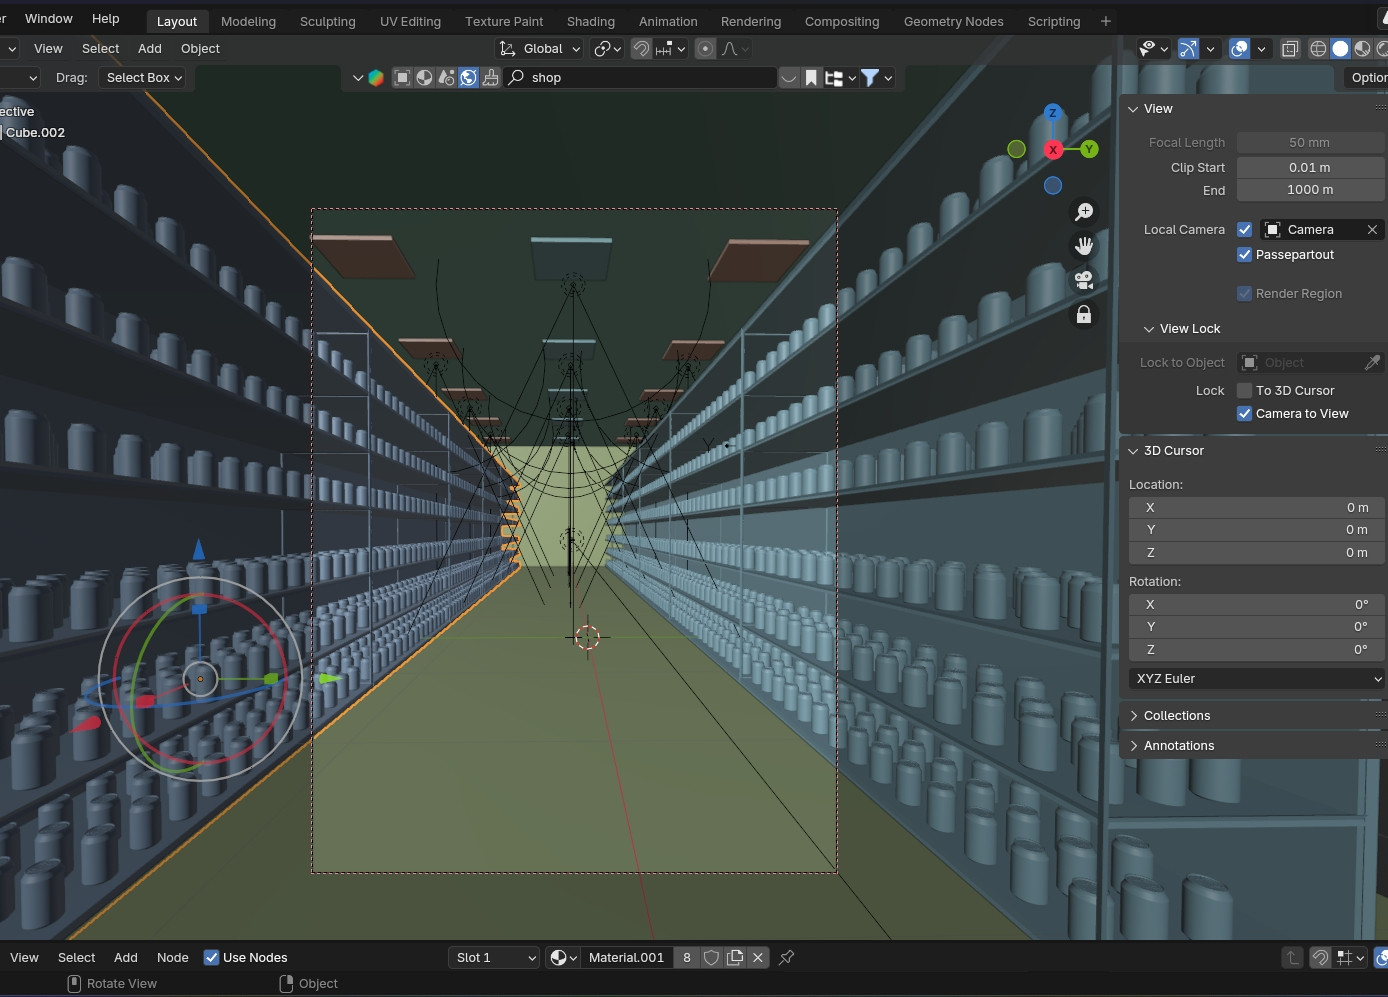This screenshot has width=1388, height=997.
Task: Click the red X axis on navigation gizmo
Action: (1053, 149)
